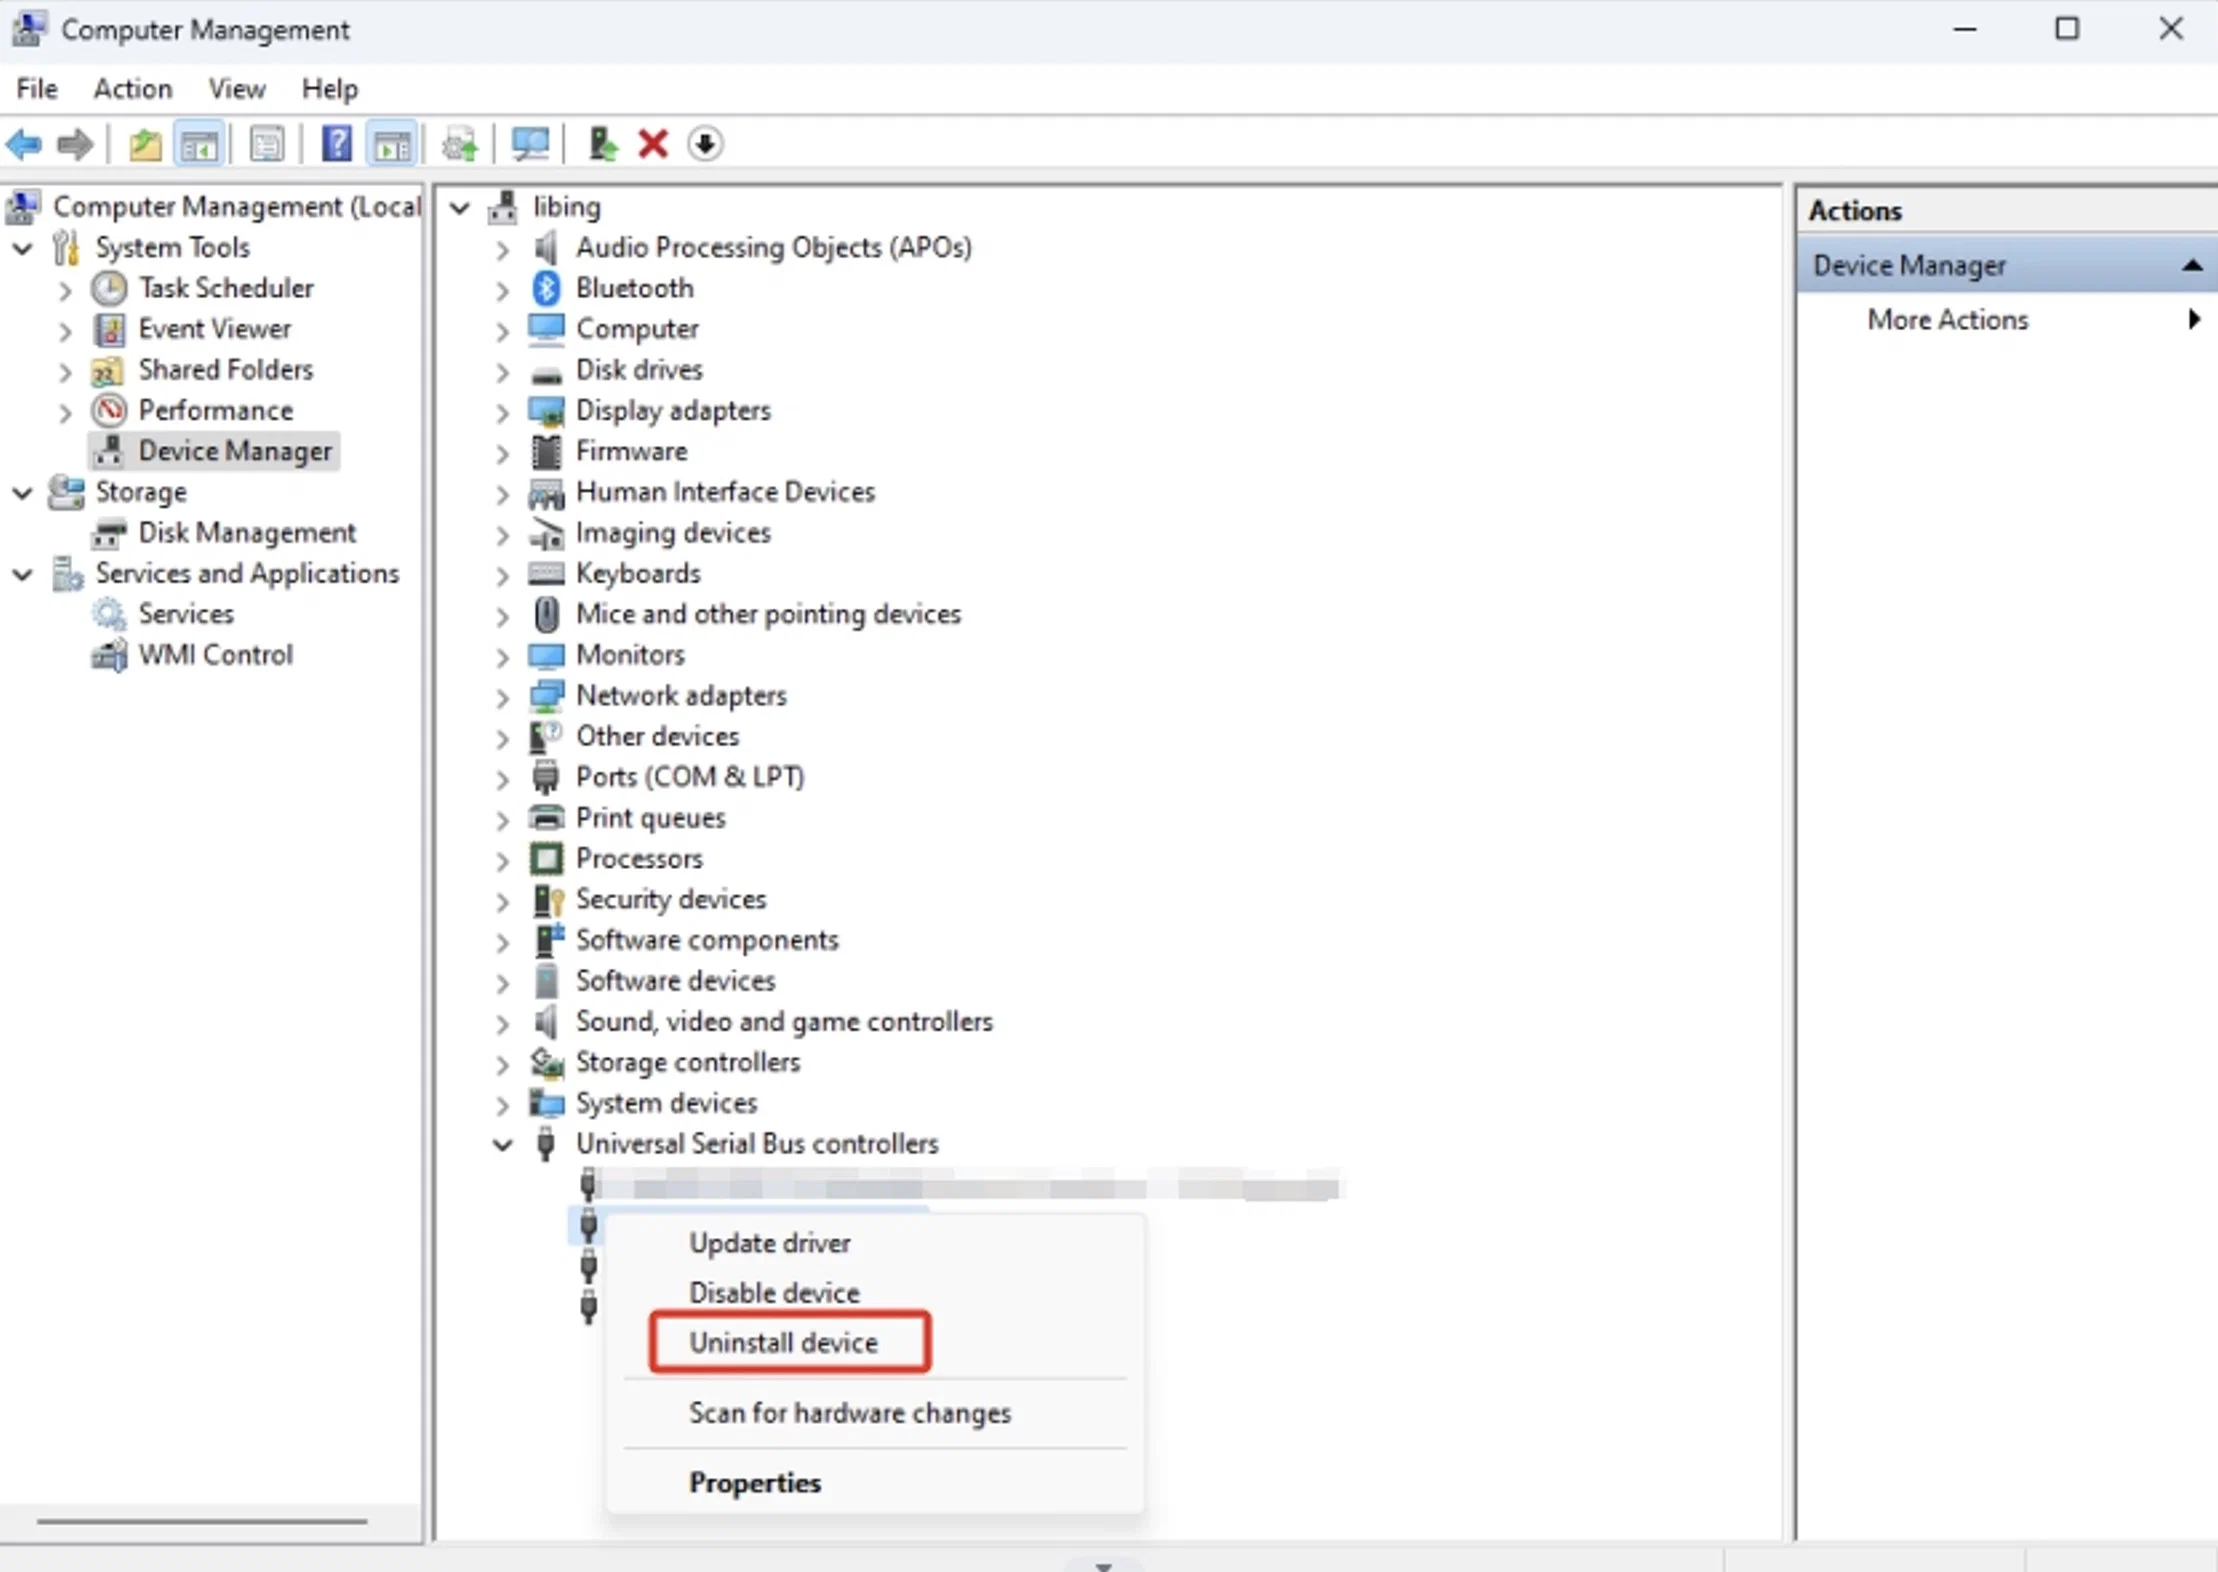Open the blue Help question mark icon
The width and height of the screenshot is (2218, 1572).
tap(336, 145)
